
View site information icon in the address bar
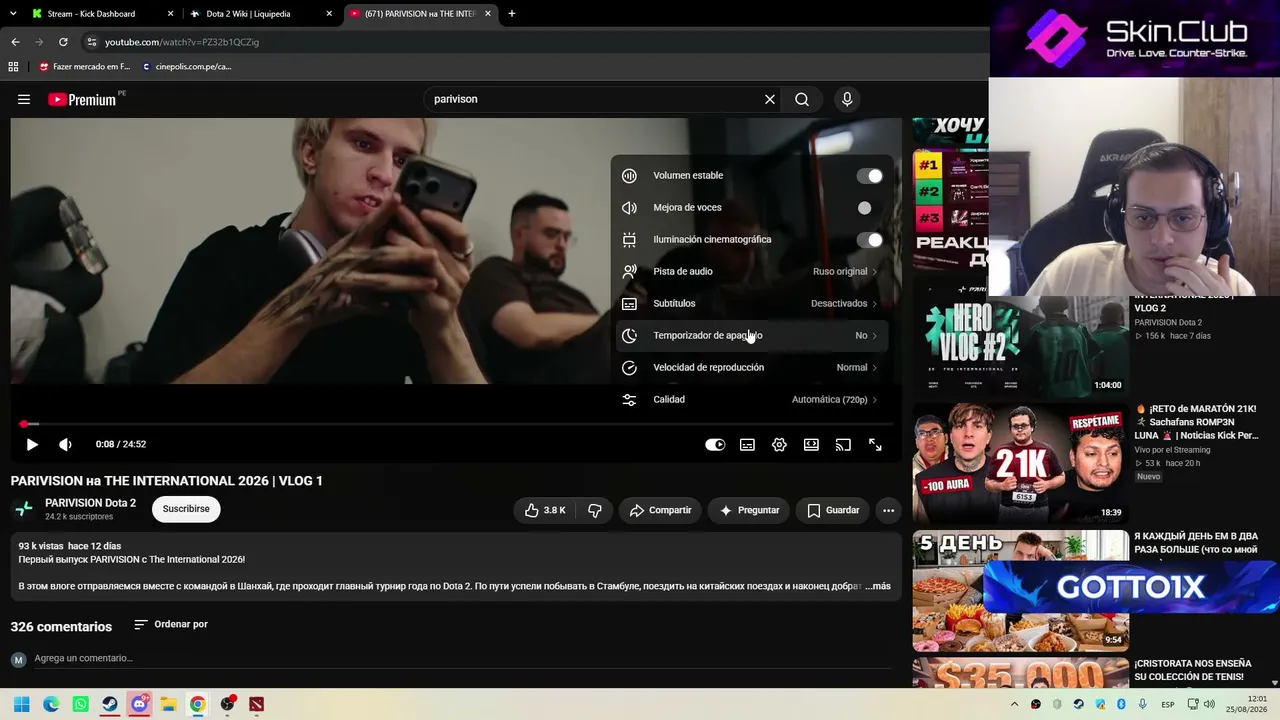point(91,42)
